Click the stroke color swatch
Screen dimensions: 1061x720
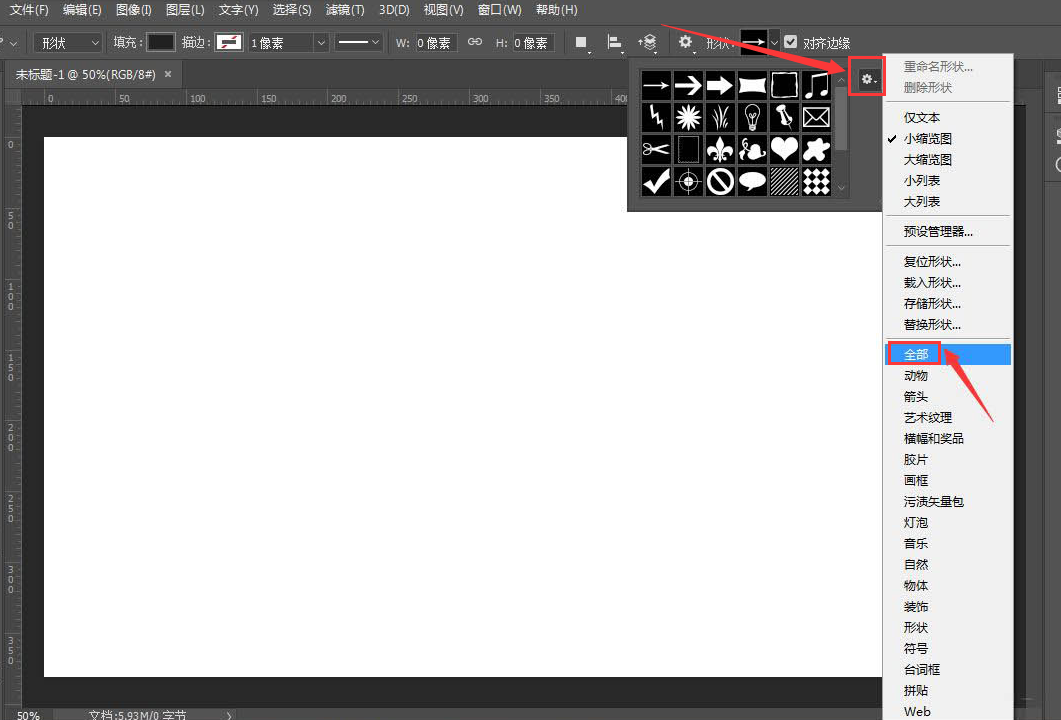tap(229, 42)
